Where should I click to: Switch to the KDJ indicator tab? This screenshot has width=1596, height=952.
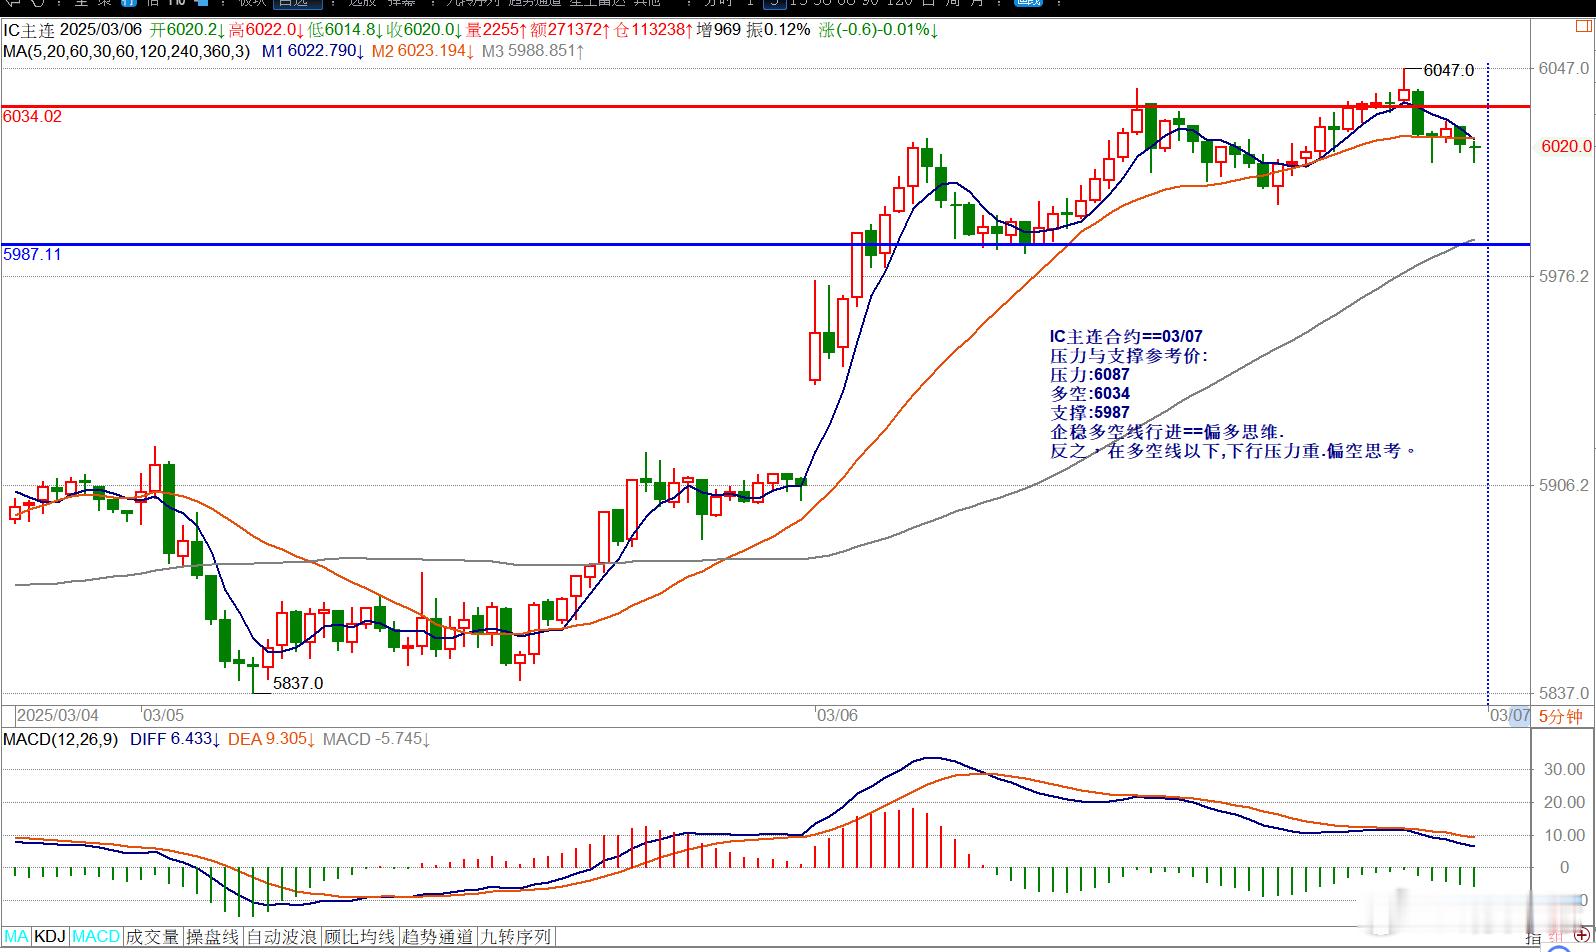50,937
